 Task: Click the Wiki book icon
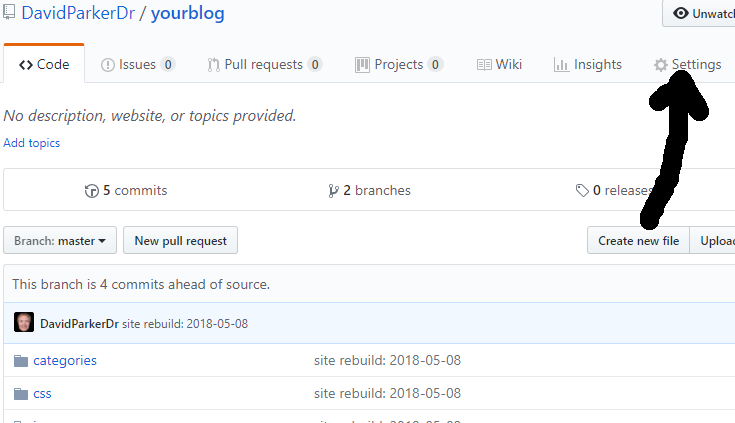[484, 65]
